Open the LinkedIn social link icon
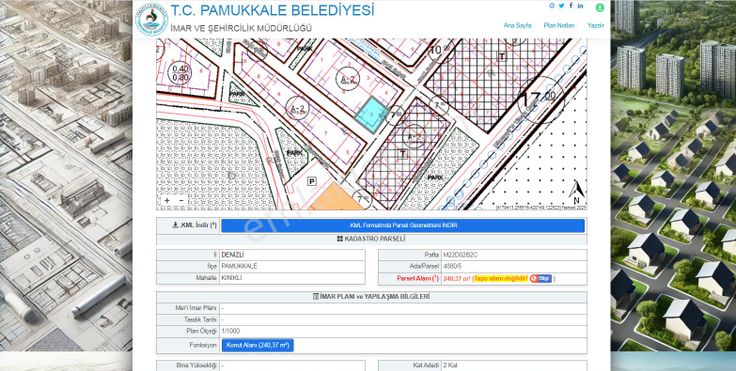This screenshot has width=736, height=371. pyautogui.click(x=581, y=6)
